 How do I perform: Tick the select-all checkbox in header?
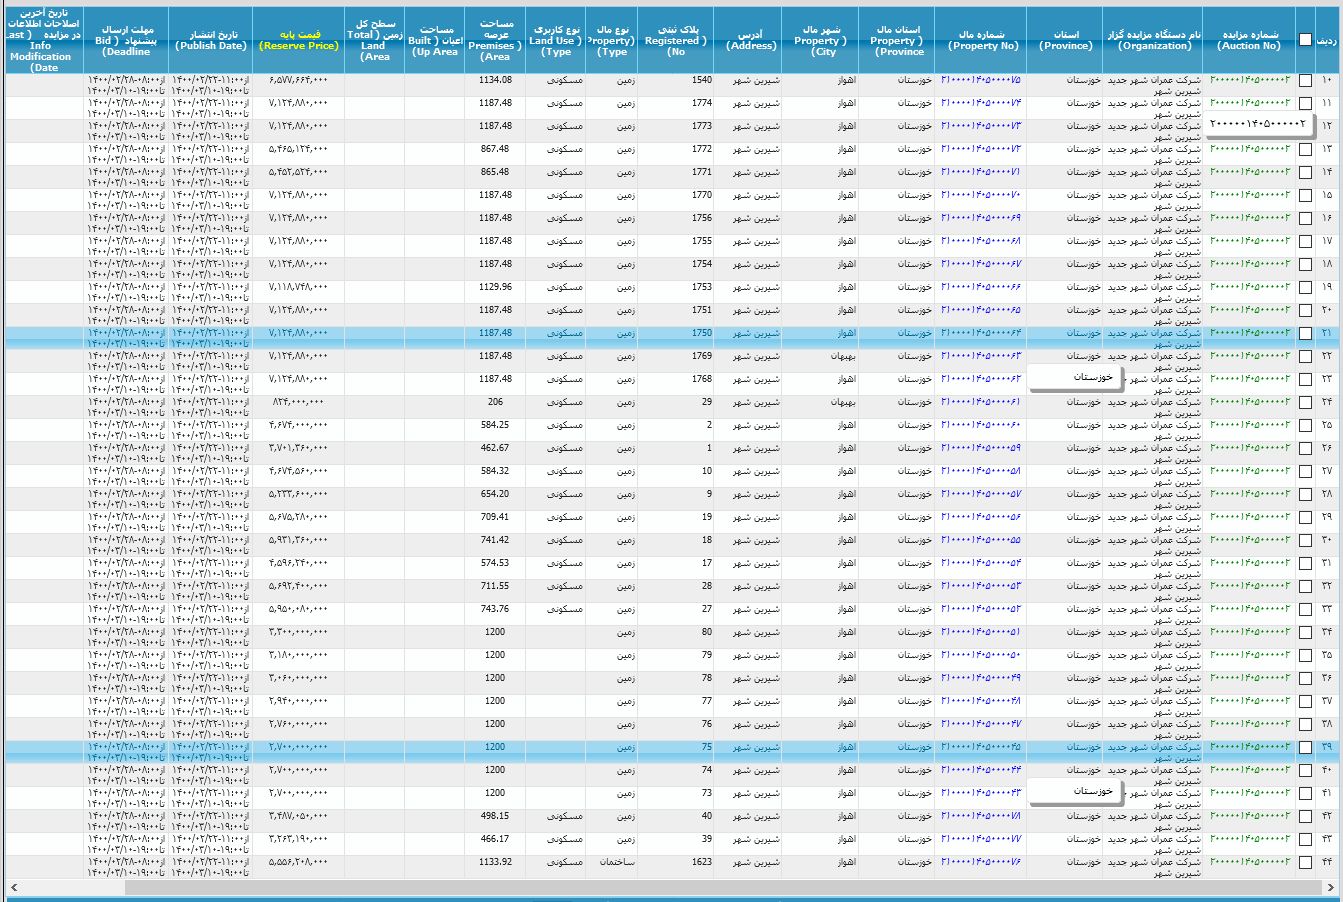[1305, 40]
